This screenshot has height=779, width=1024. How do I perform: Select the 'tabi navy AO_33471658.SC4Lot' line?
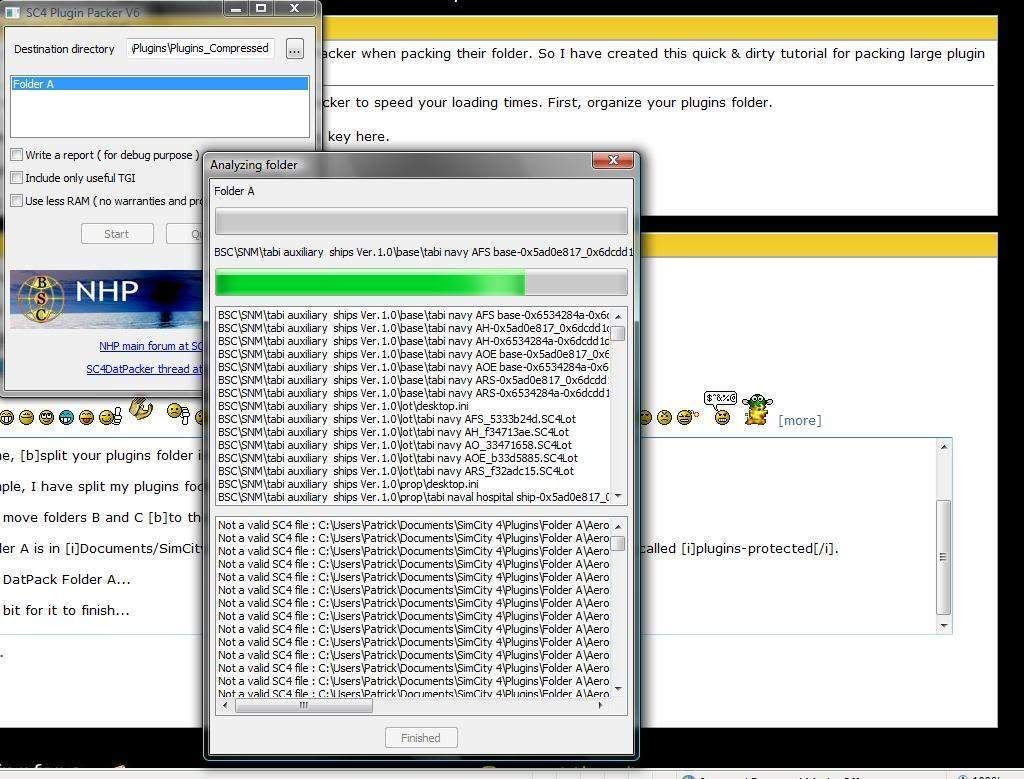[x=413, y=445]
